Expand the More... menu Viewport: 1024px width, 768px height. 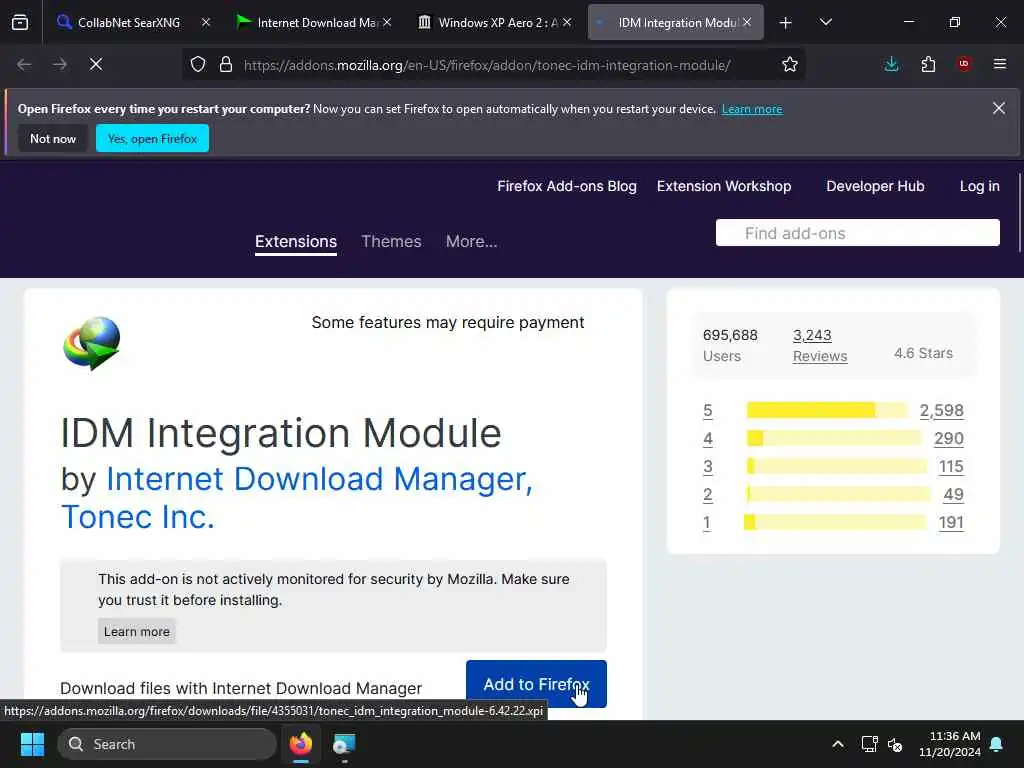[472, 242]
